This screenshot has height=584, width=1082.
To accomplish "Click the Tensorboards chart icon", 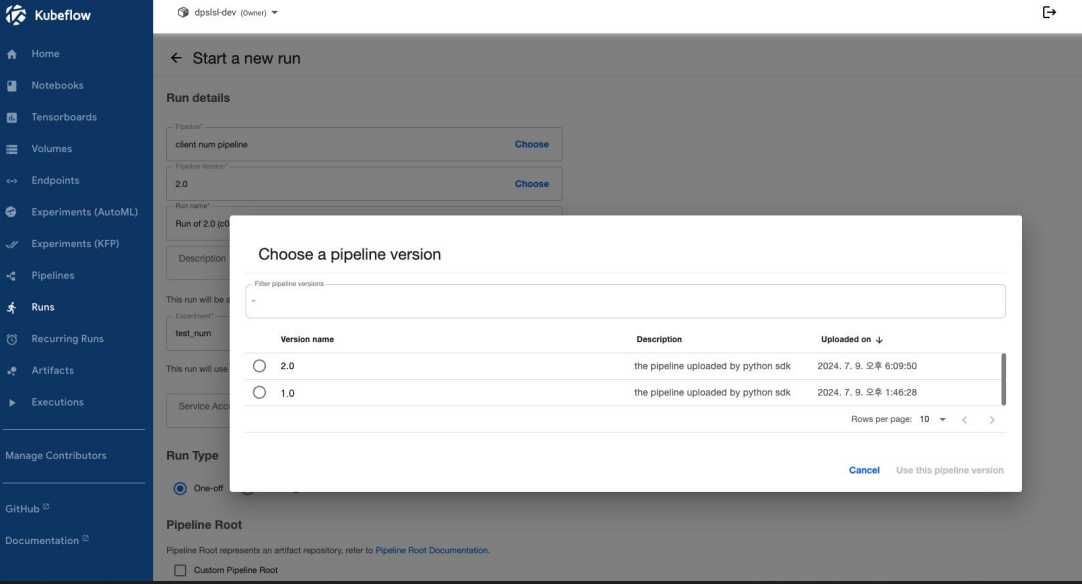I will point(12,117).
